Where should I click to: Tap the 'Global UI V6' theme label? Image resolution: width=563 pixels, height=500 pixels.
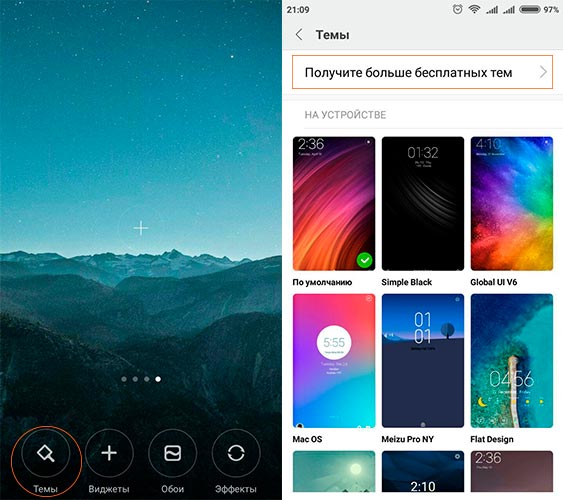click(x=494, y=282)
